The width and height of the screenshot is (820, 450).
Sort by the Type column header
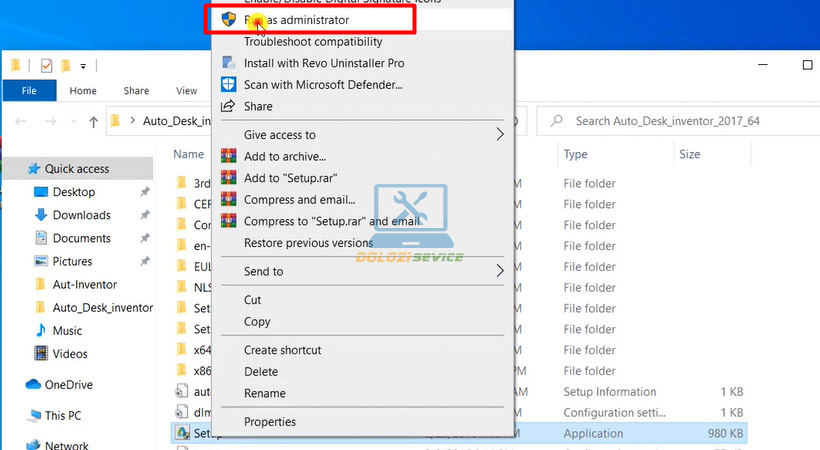click(575, 154)
